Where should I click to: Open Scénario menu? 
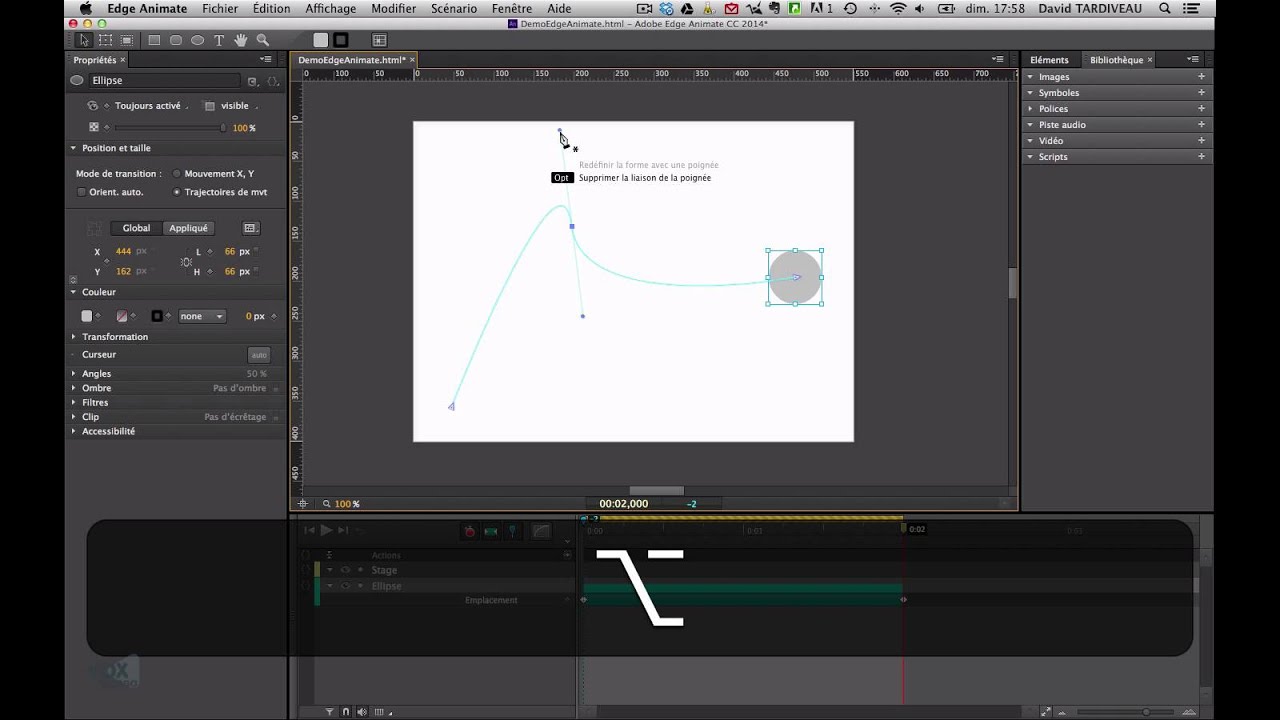[454, 9]
